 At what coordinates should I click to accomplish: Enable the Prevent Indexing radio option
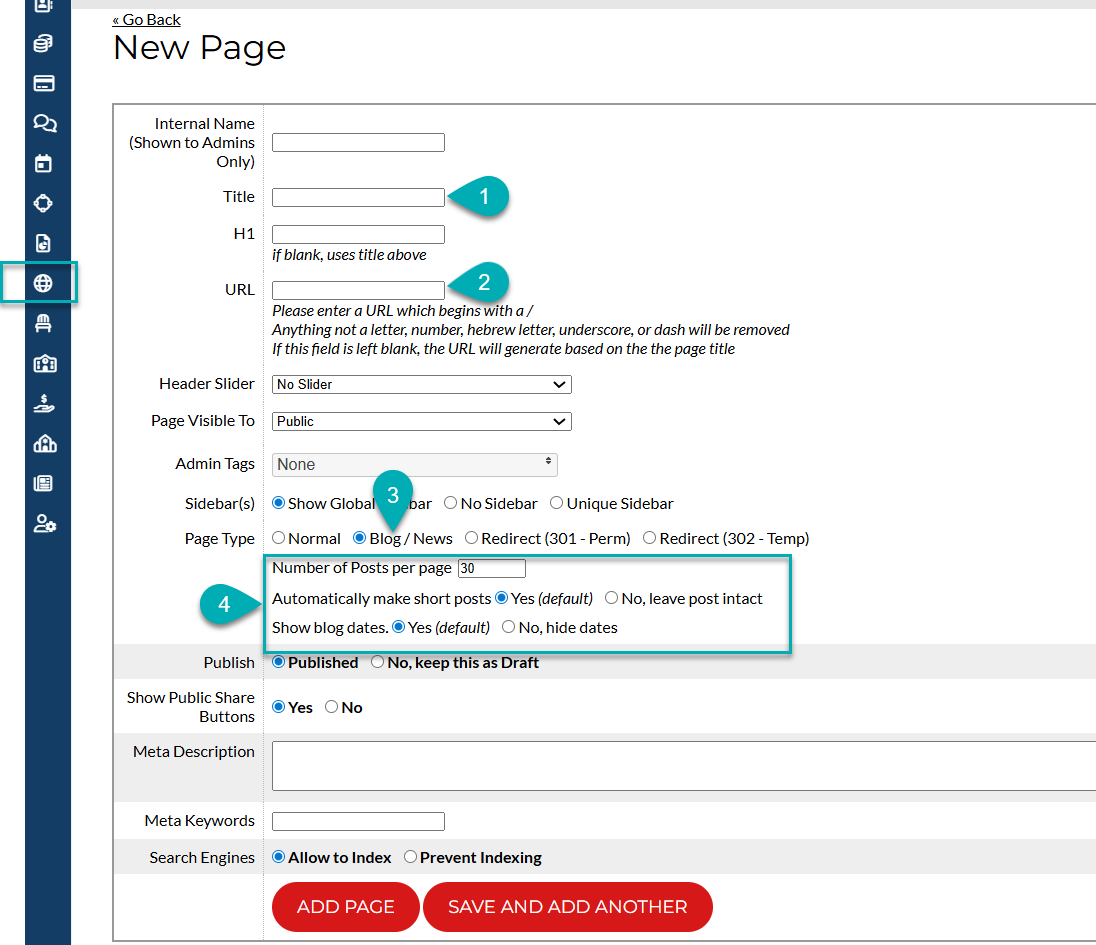410,857
